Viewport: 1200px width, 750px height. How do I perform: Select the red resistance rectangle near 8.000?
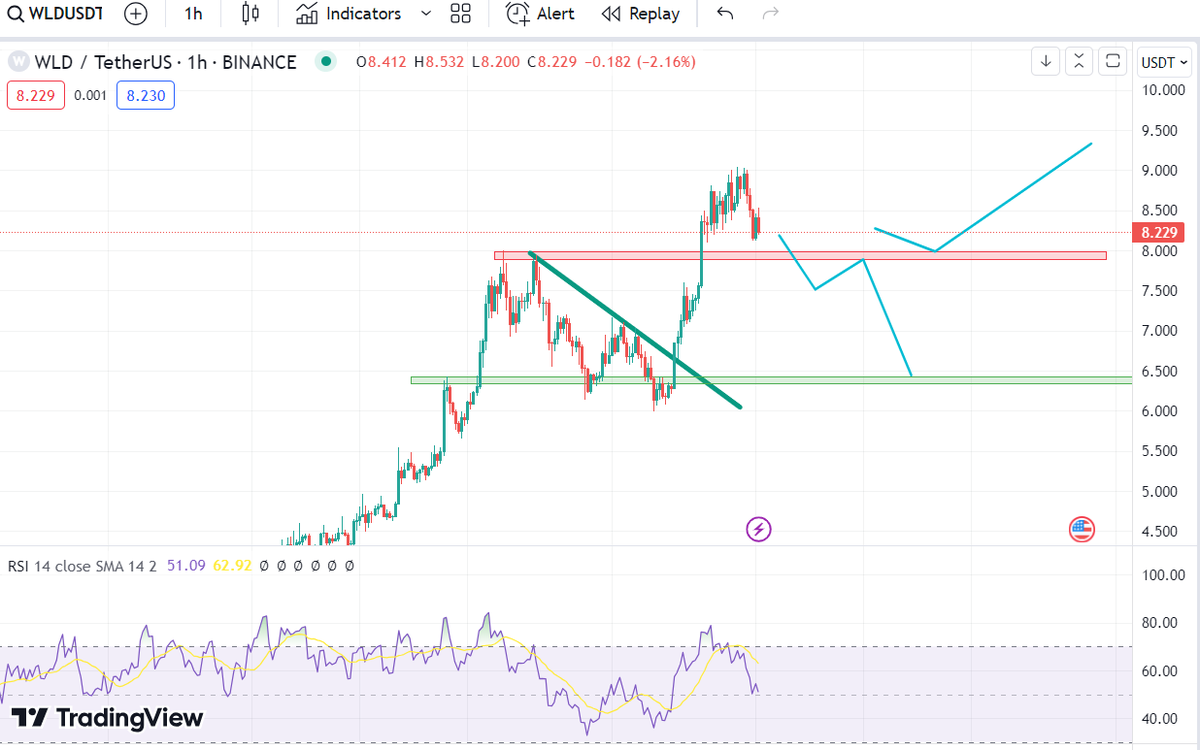coord(800,255)
